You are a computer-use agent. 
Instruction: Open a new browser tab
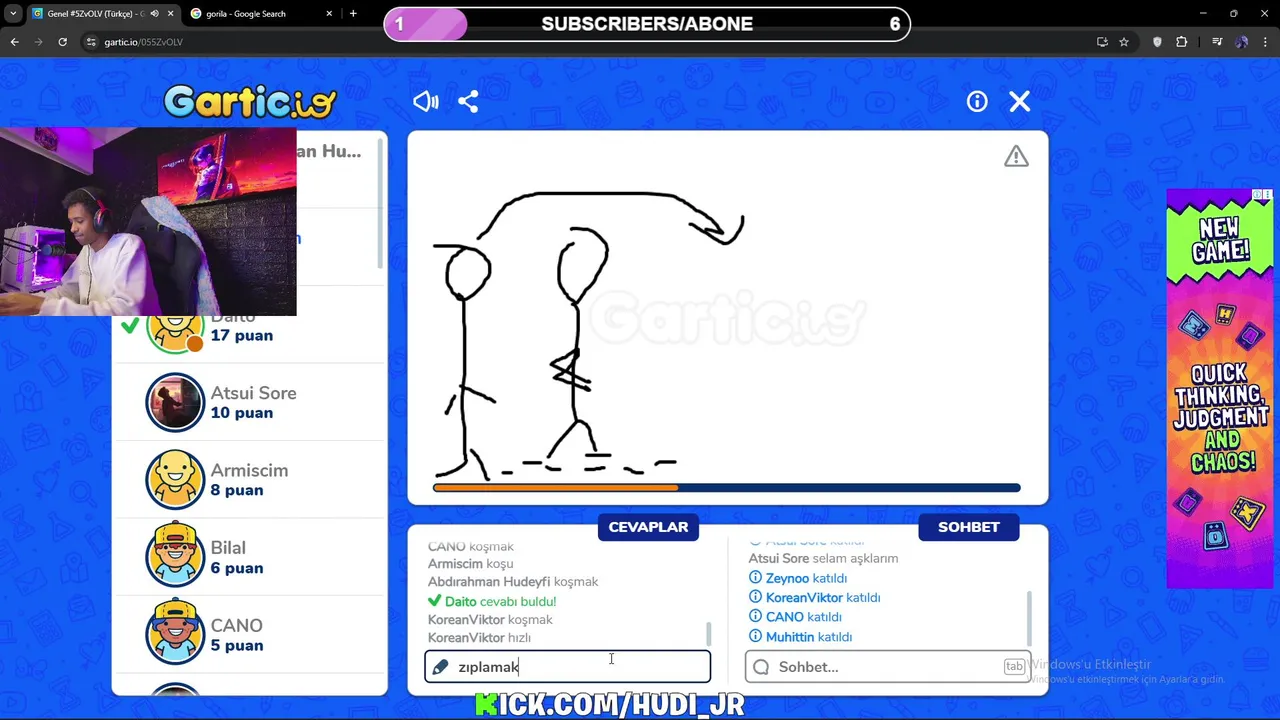pos(353,14)
